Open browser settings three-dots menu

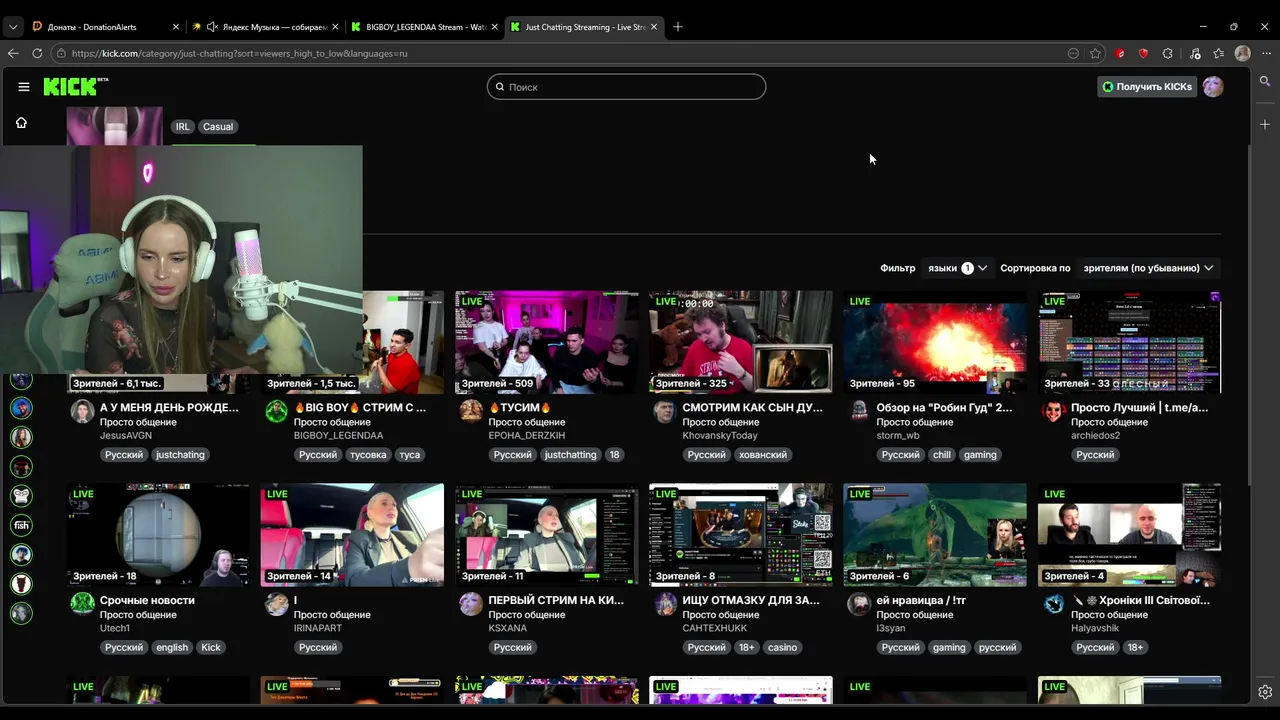point(1266,53)
